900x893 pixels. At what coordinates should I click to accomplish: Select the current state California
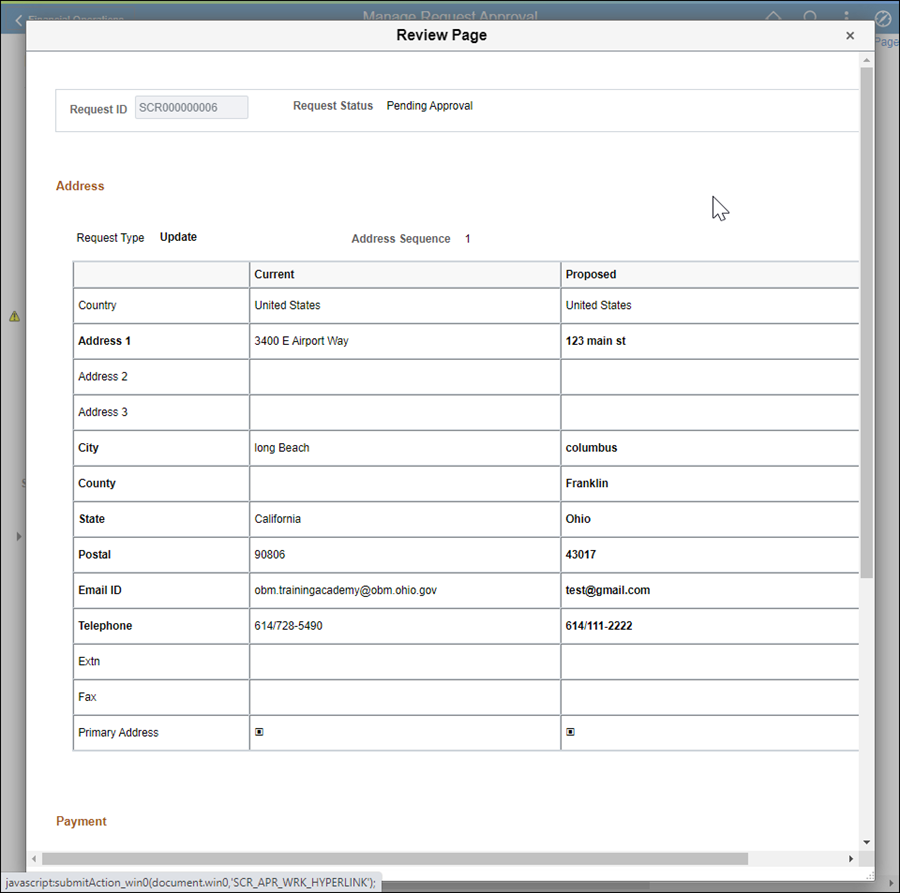tap(277, 519)
